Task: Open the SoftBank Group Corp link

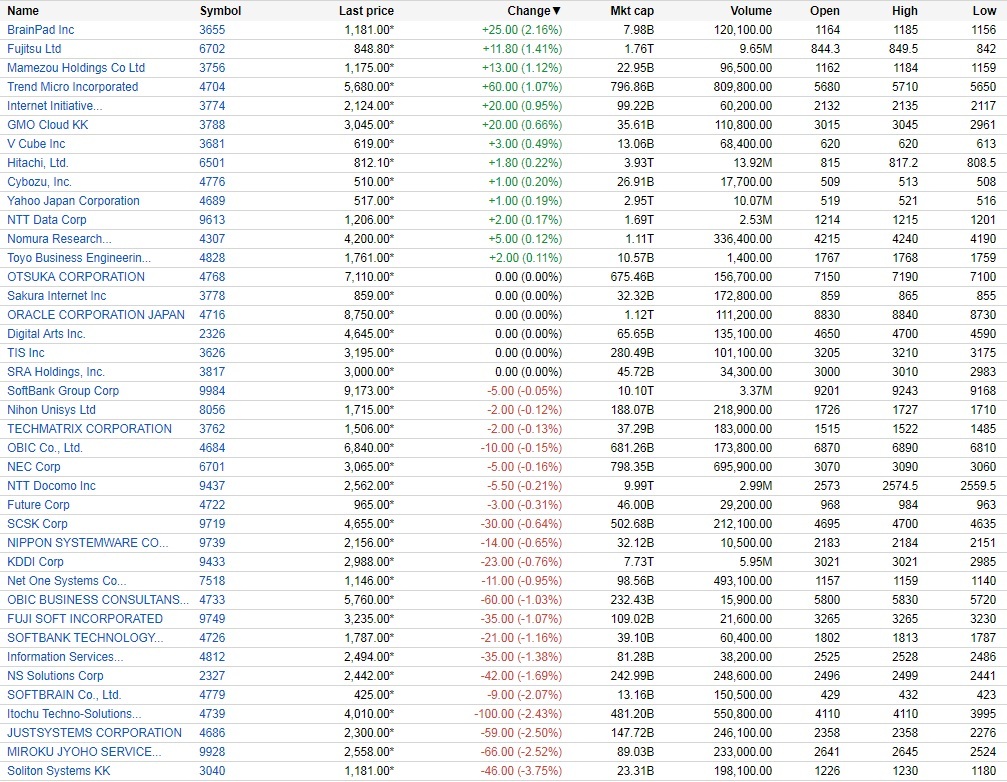Action: coord(63,390)
